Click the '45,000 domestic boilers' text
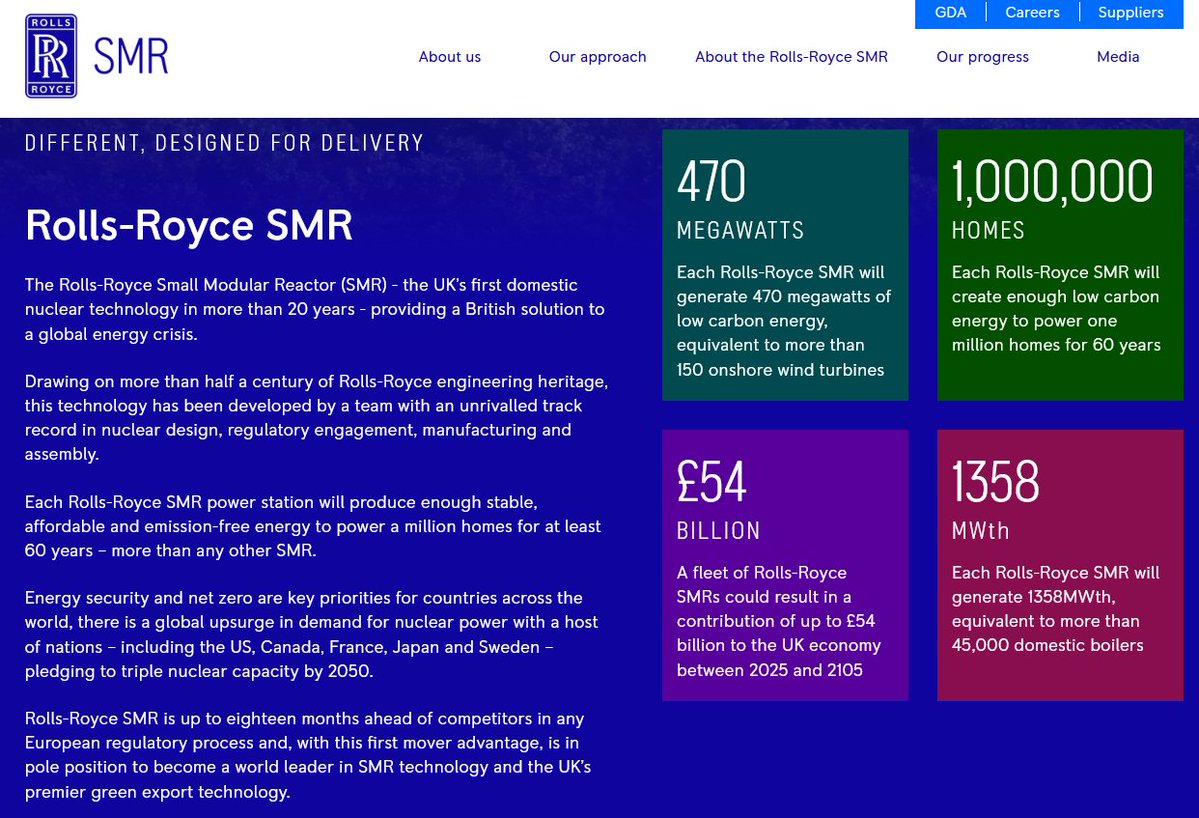Viewport: 1199px width, 818px height. pyautogui.click(x=1048, y=645)
